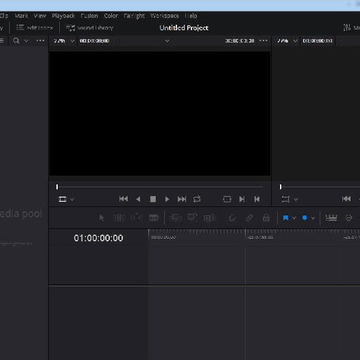The image size is (360, 360).
Task: Open the Help menu
Action: 191,16
